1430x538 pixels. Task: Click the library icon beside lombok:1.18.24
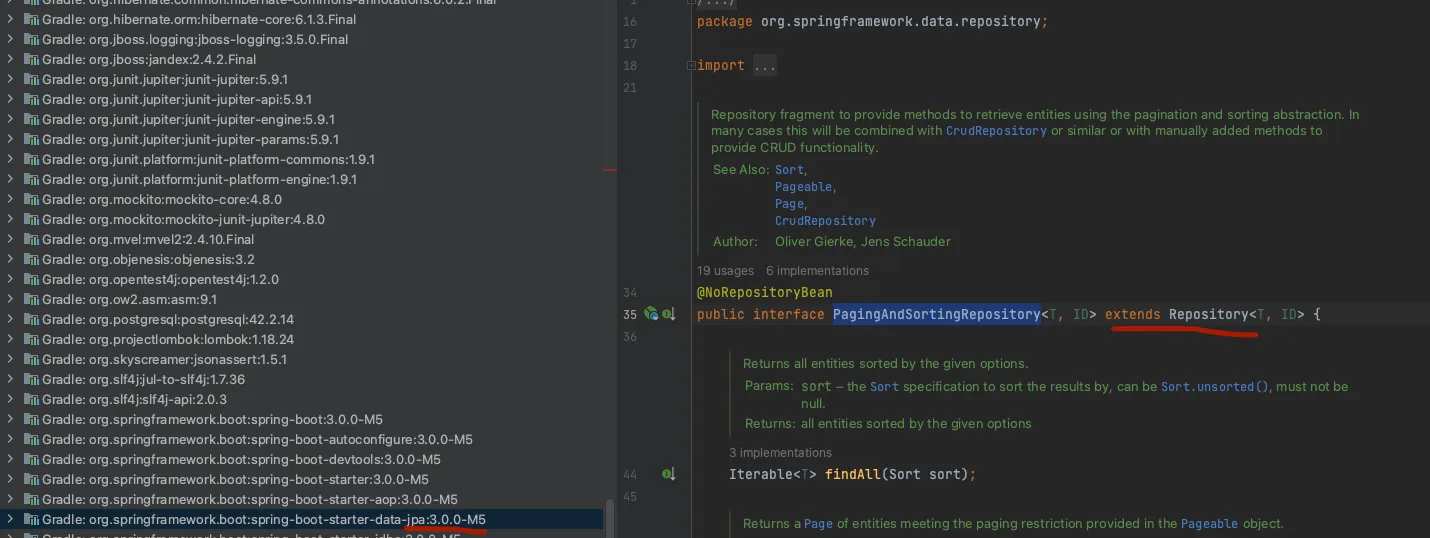pos(31,339)
